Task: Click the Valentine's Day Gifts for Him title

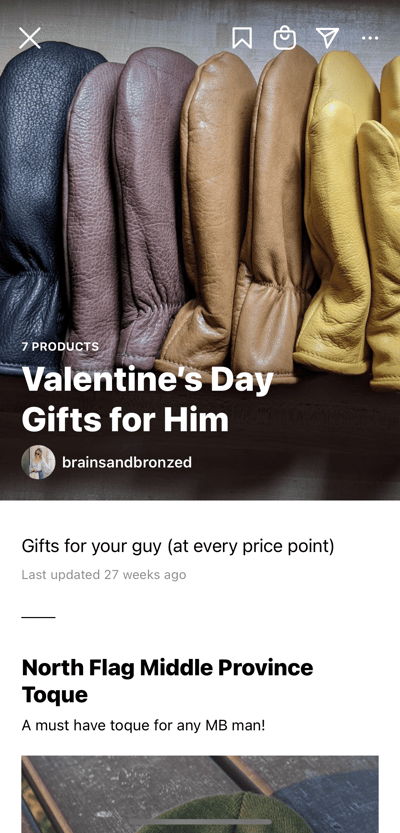Action: (x=147, y=400)
